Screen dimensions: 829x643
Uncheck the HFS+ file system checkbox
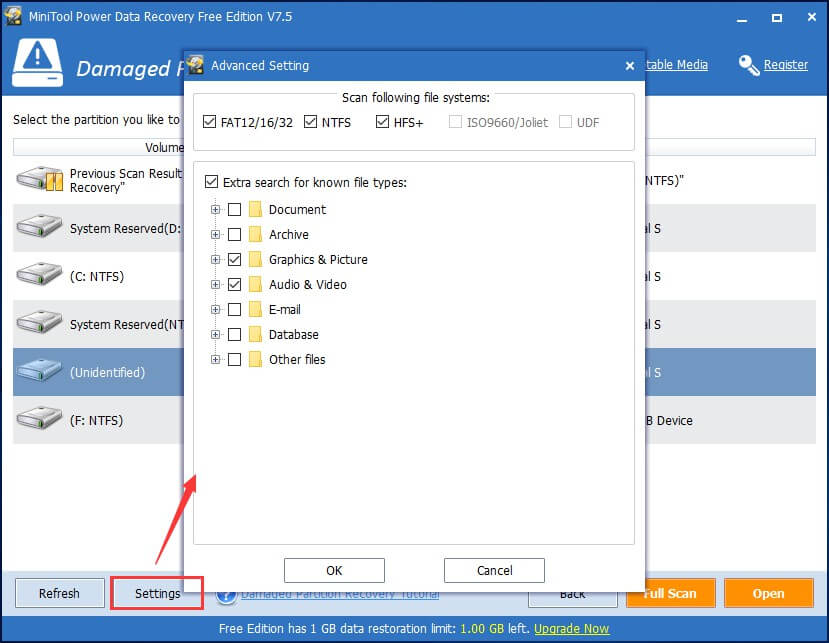coord(382,122)
